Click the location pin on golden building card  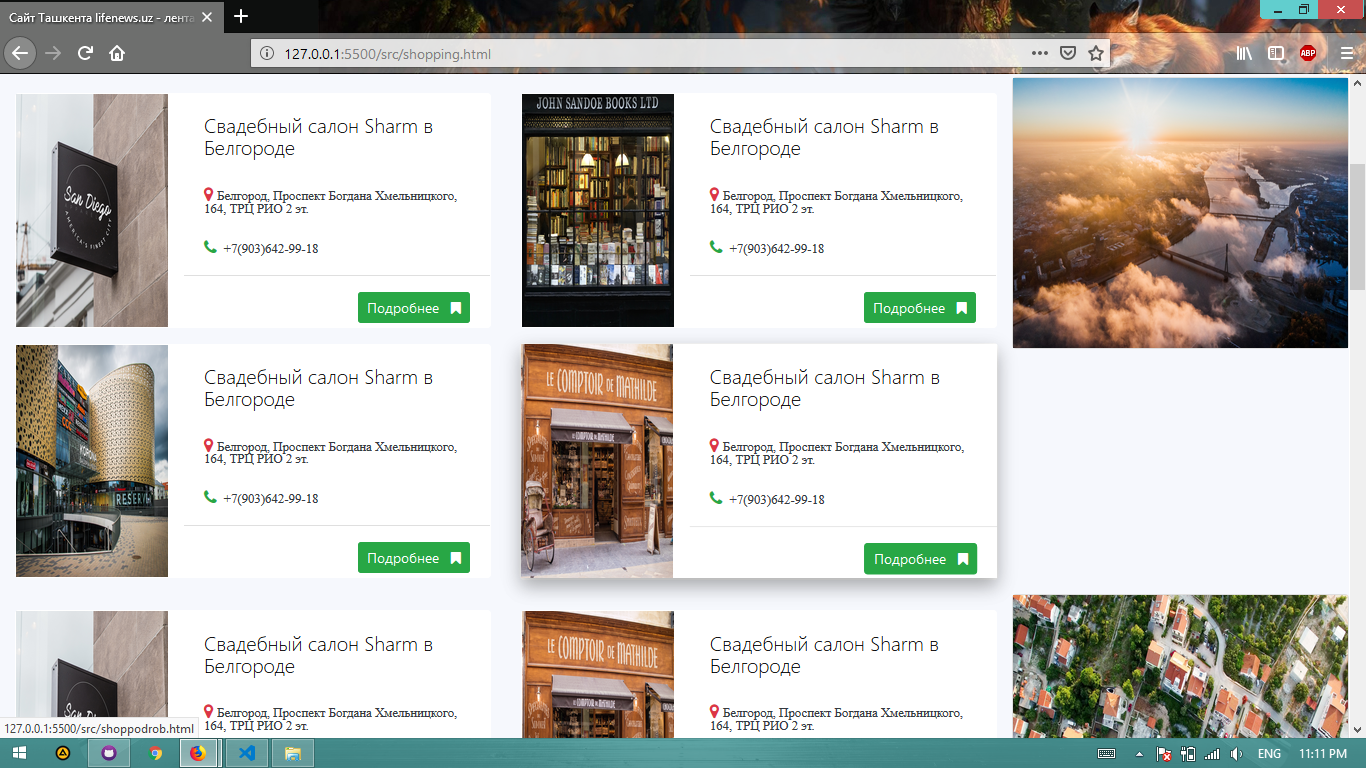(209, 446)
